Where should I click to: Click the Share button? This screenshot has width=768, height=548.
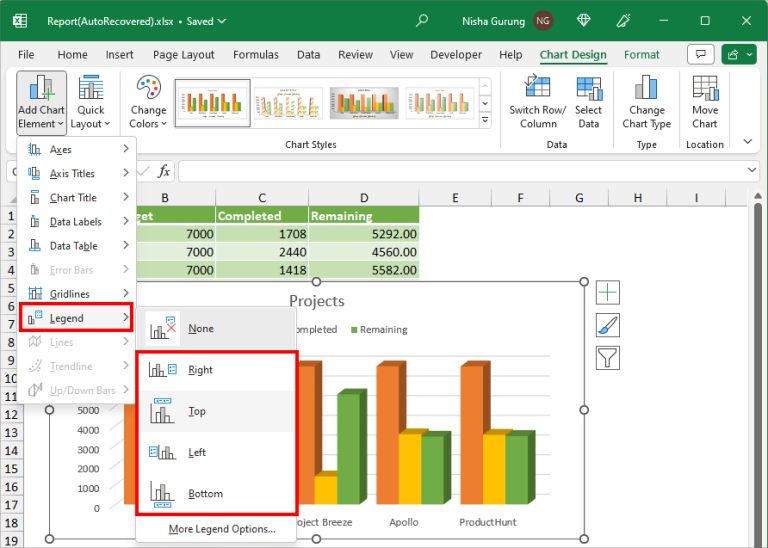pos(733,54)
